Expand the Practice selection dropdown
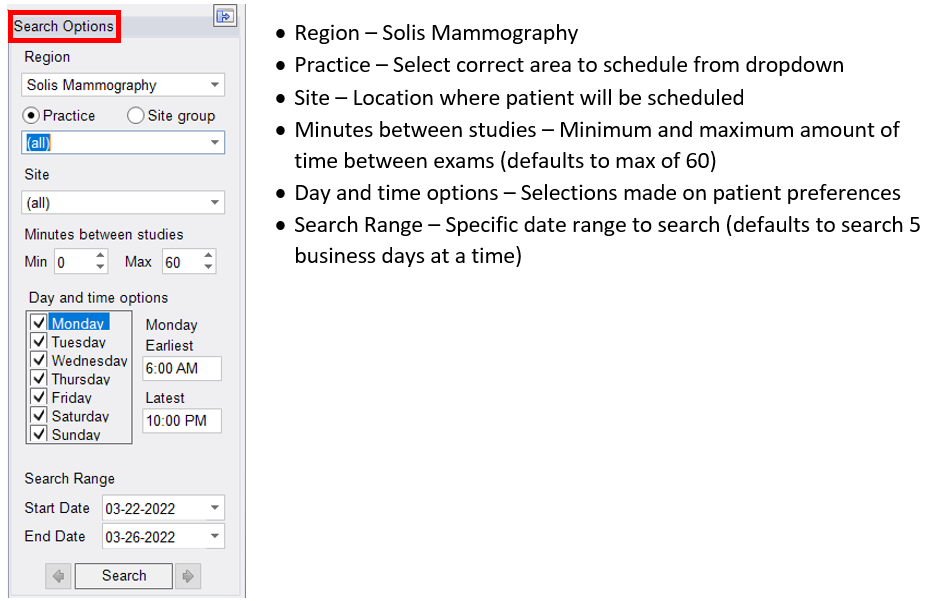 click(x=215, y=143)
